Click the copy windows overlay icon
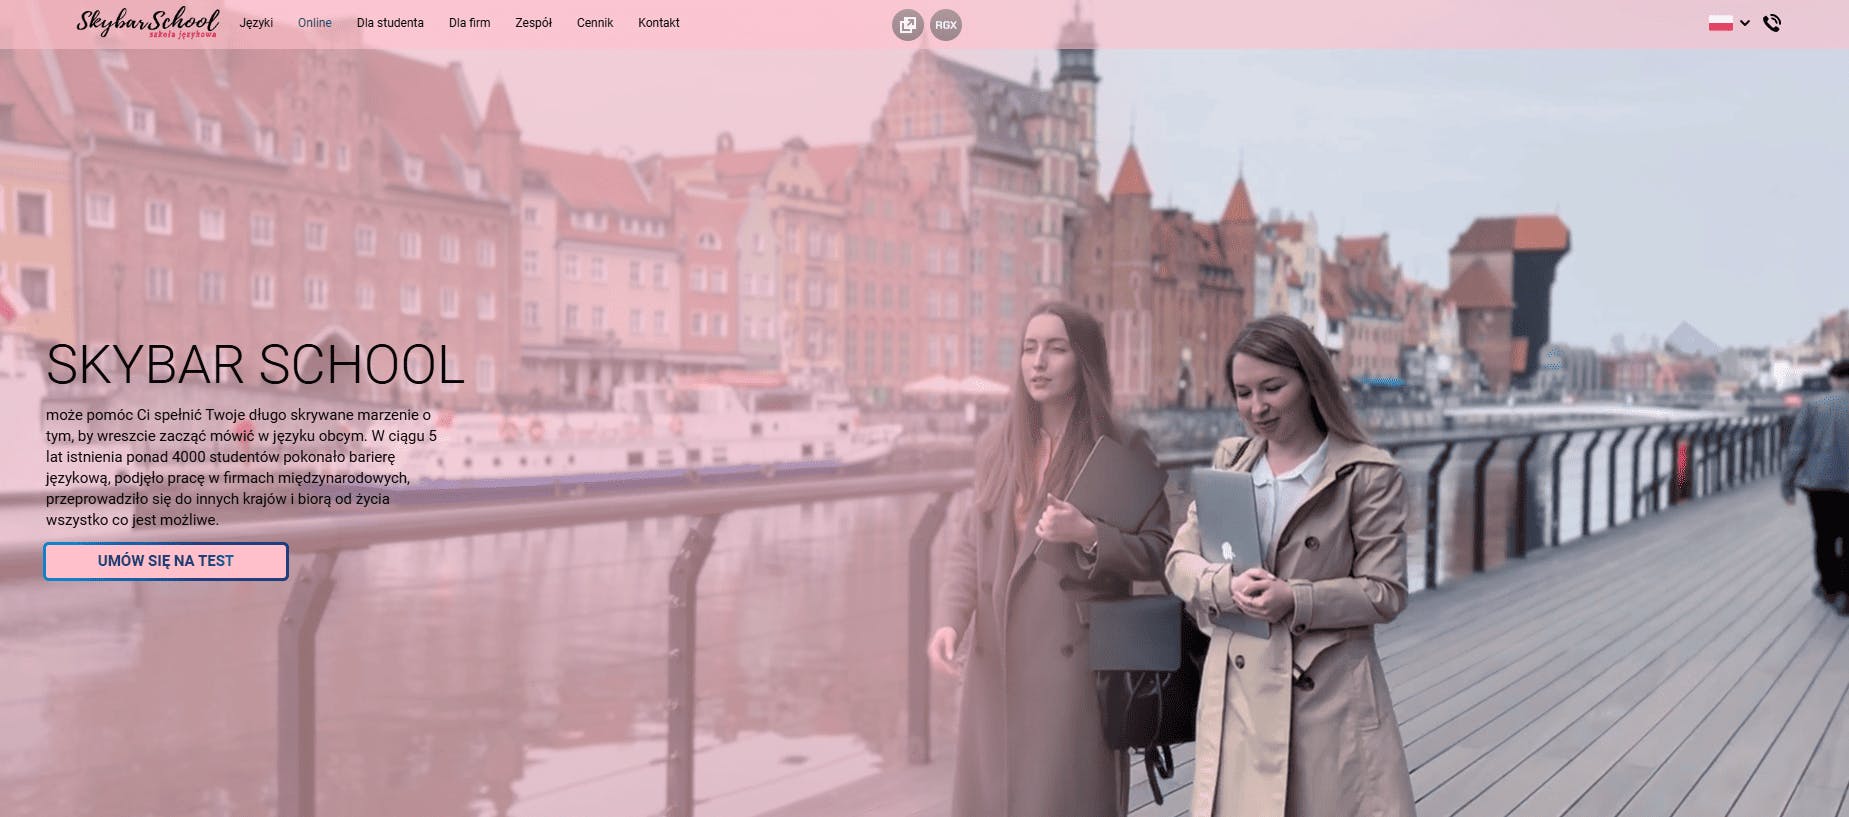1849x817 pixels. pos(908,25)
